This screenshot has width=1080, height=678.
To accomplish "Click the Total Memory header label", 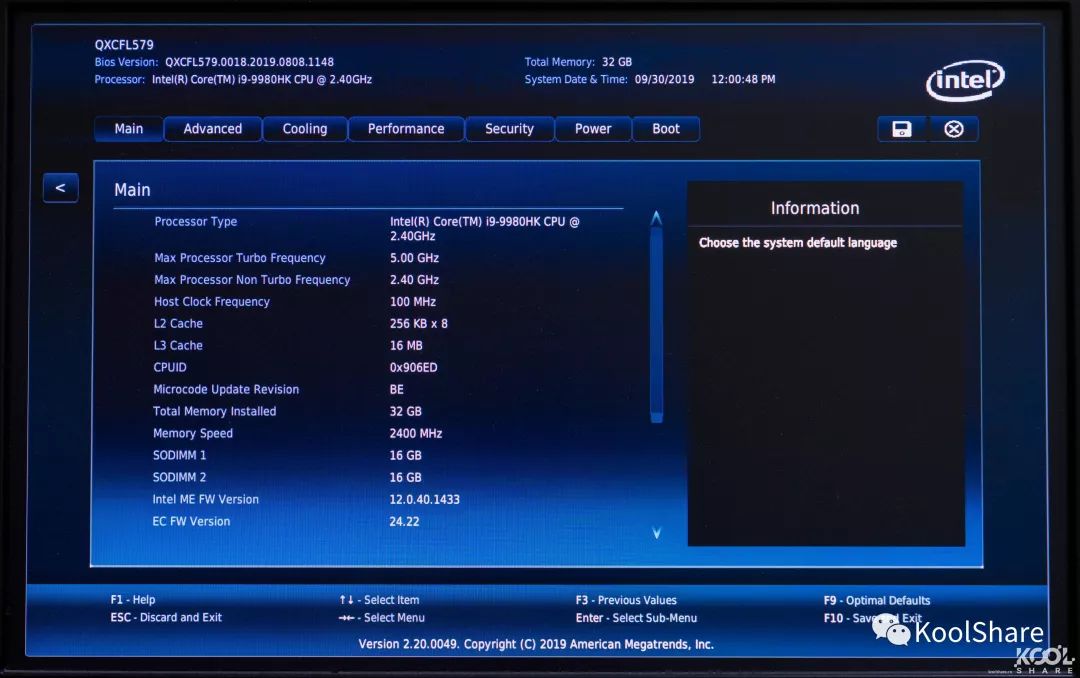I will click(559, 62).
